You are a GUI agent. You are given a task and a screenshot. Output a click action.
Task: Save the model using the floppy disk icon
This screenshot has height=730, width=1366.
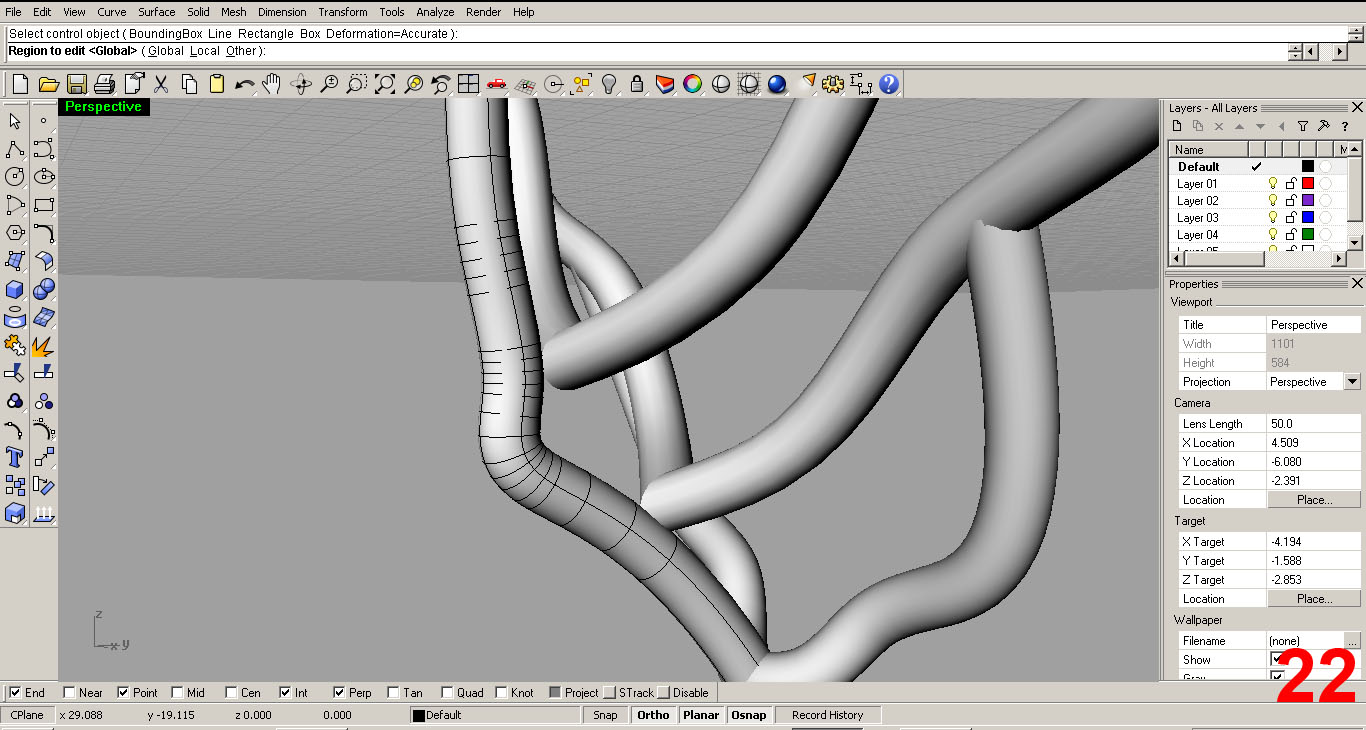click(x=76, y=84)
